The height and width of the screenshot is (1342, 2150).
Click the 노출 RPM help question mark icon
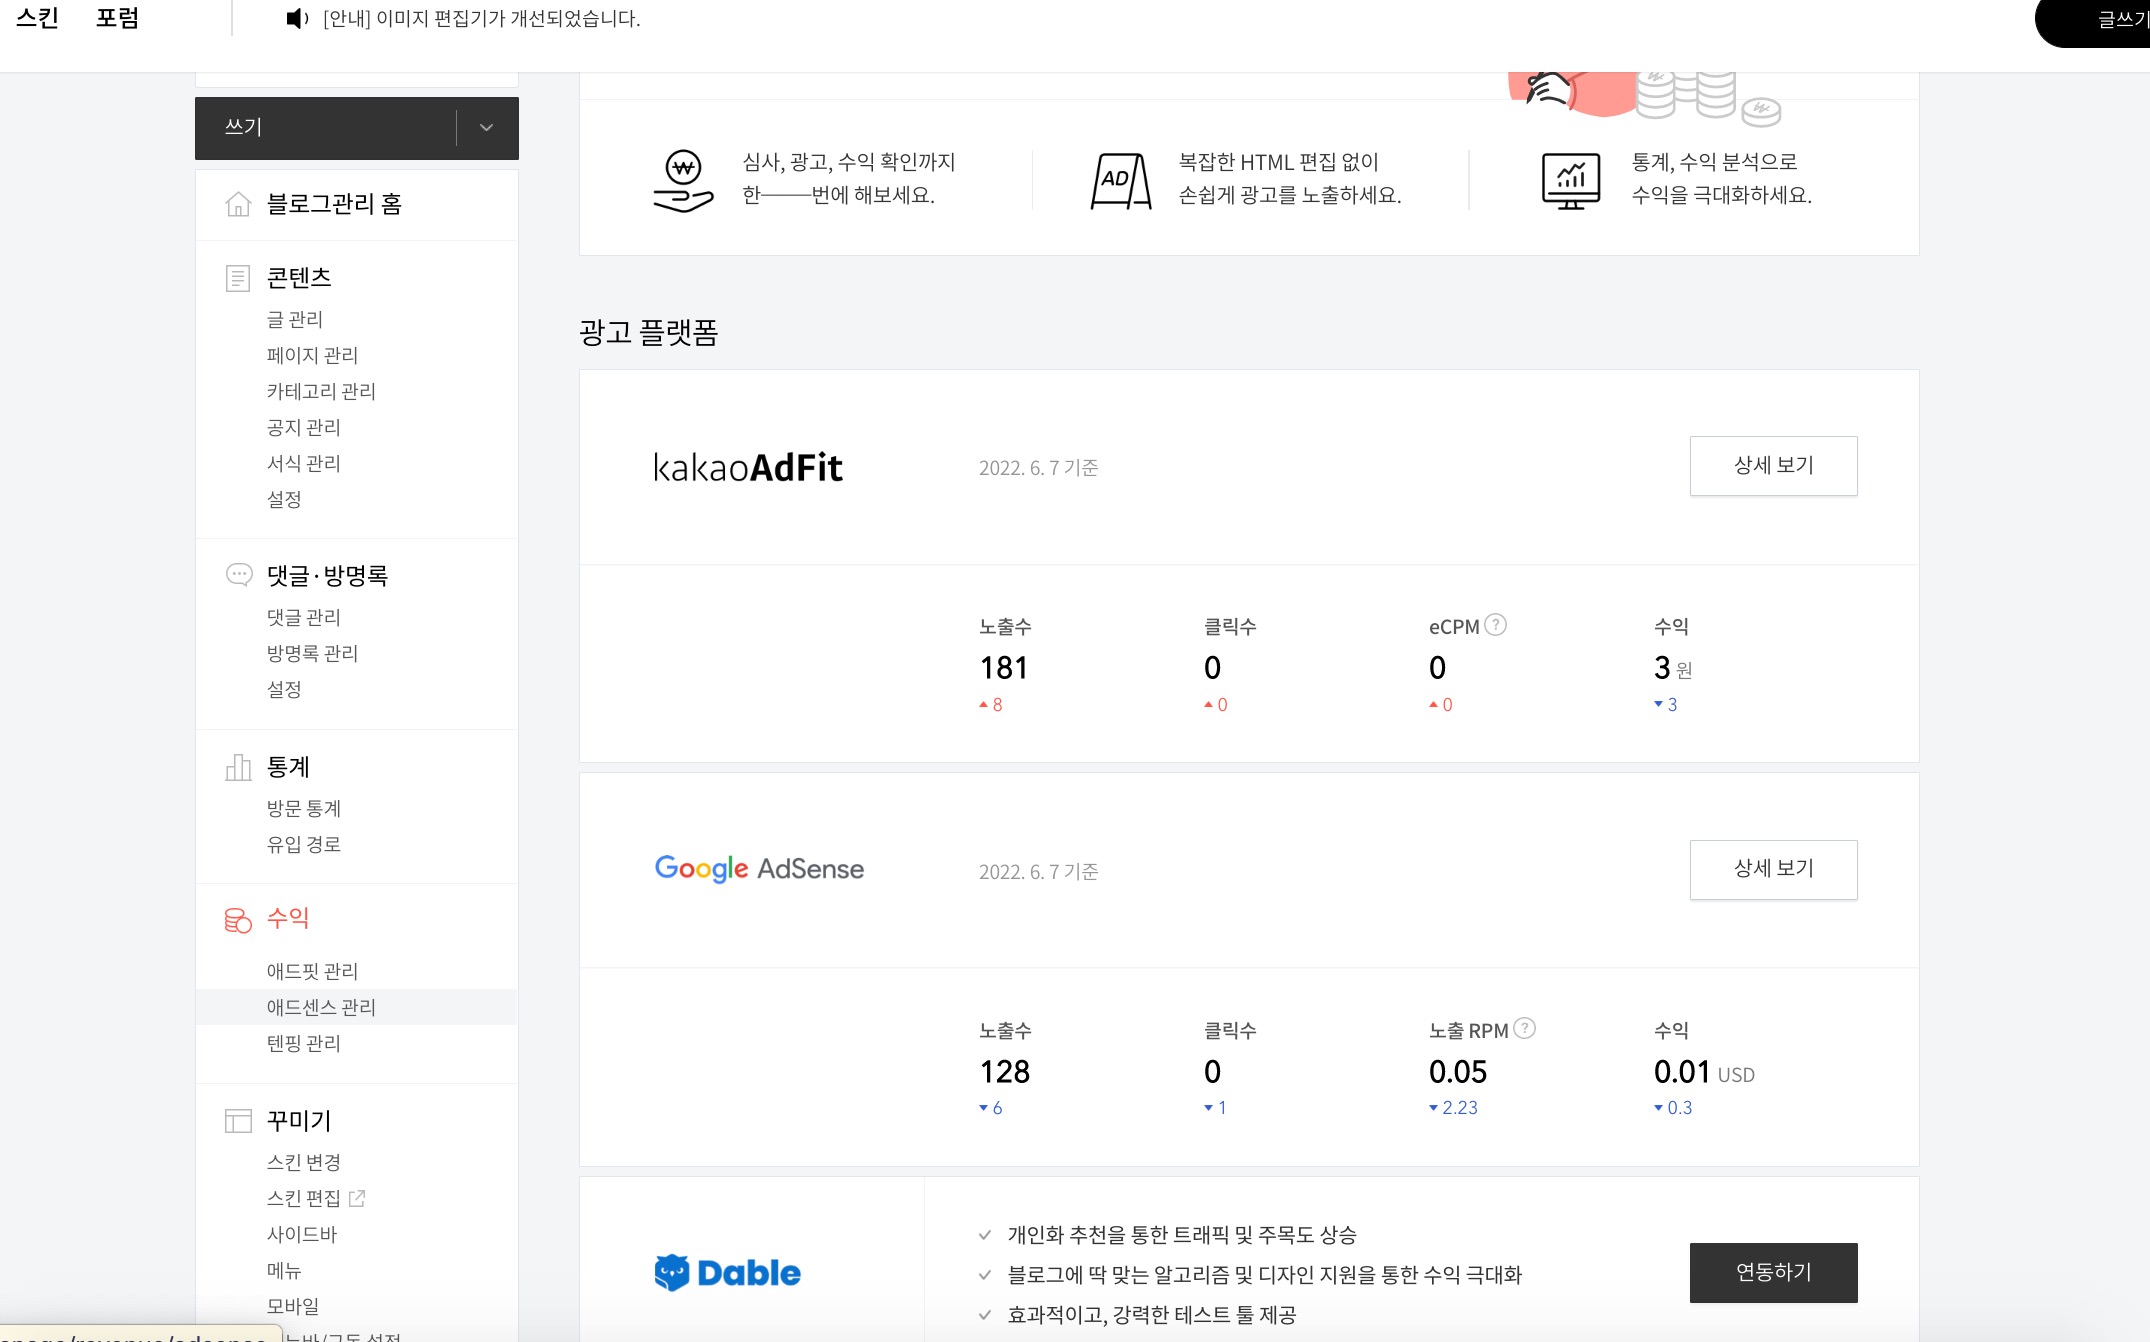pyautogui.click(x=1524, y=1028)
